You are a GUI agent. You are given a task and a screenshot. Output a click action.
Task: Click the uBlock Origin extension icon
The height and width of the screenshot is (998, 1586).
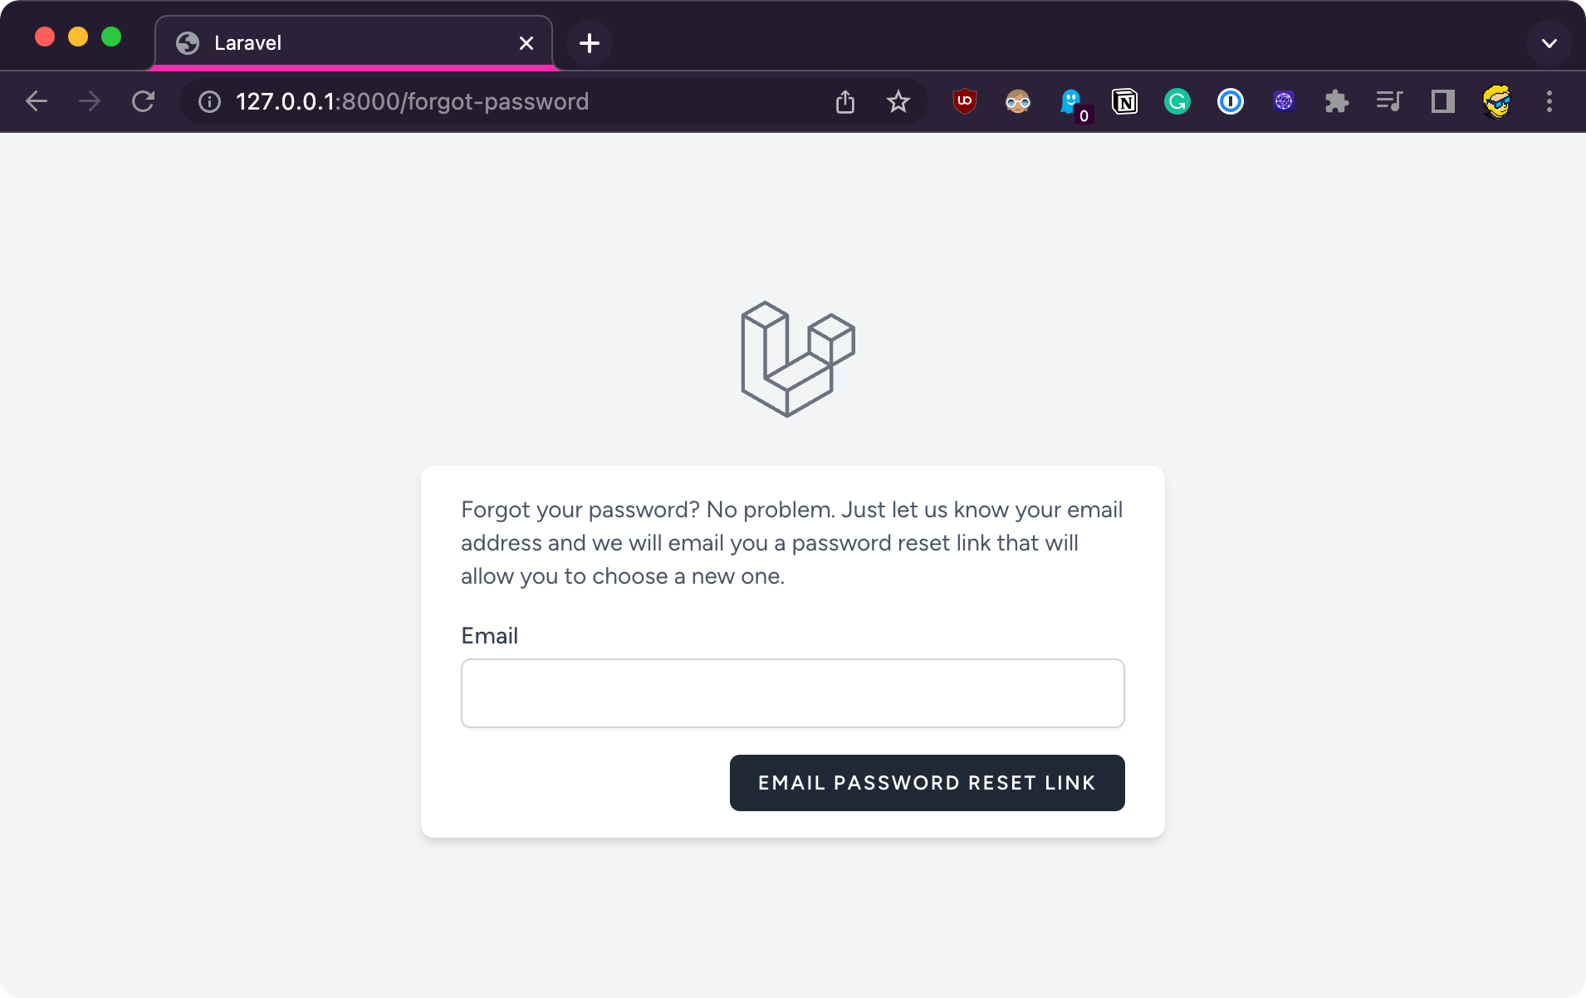pos(964,101)
